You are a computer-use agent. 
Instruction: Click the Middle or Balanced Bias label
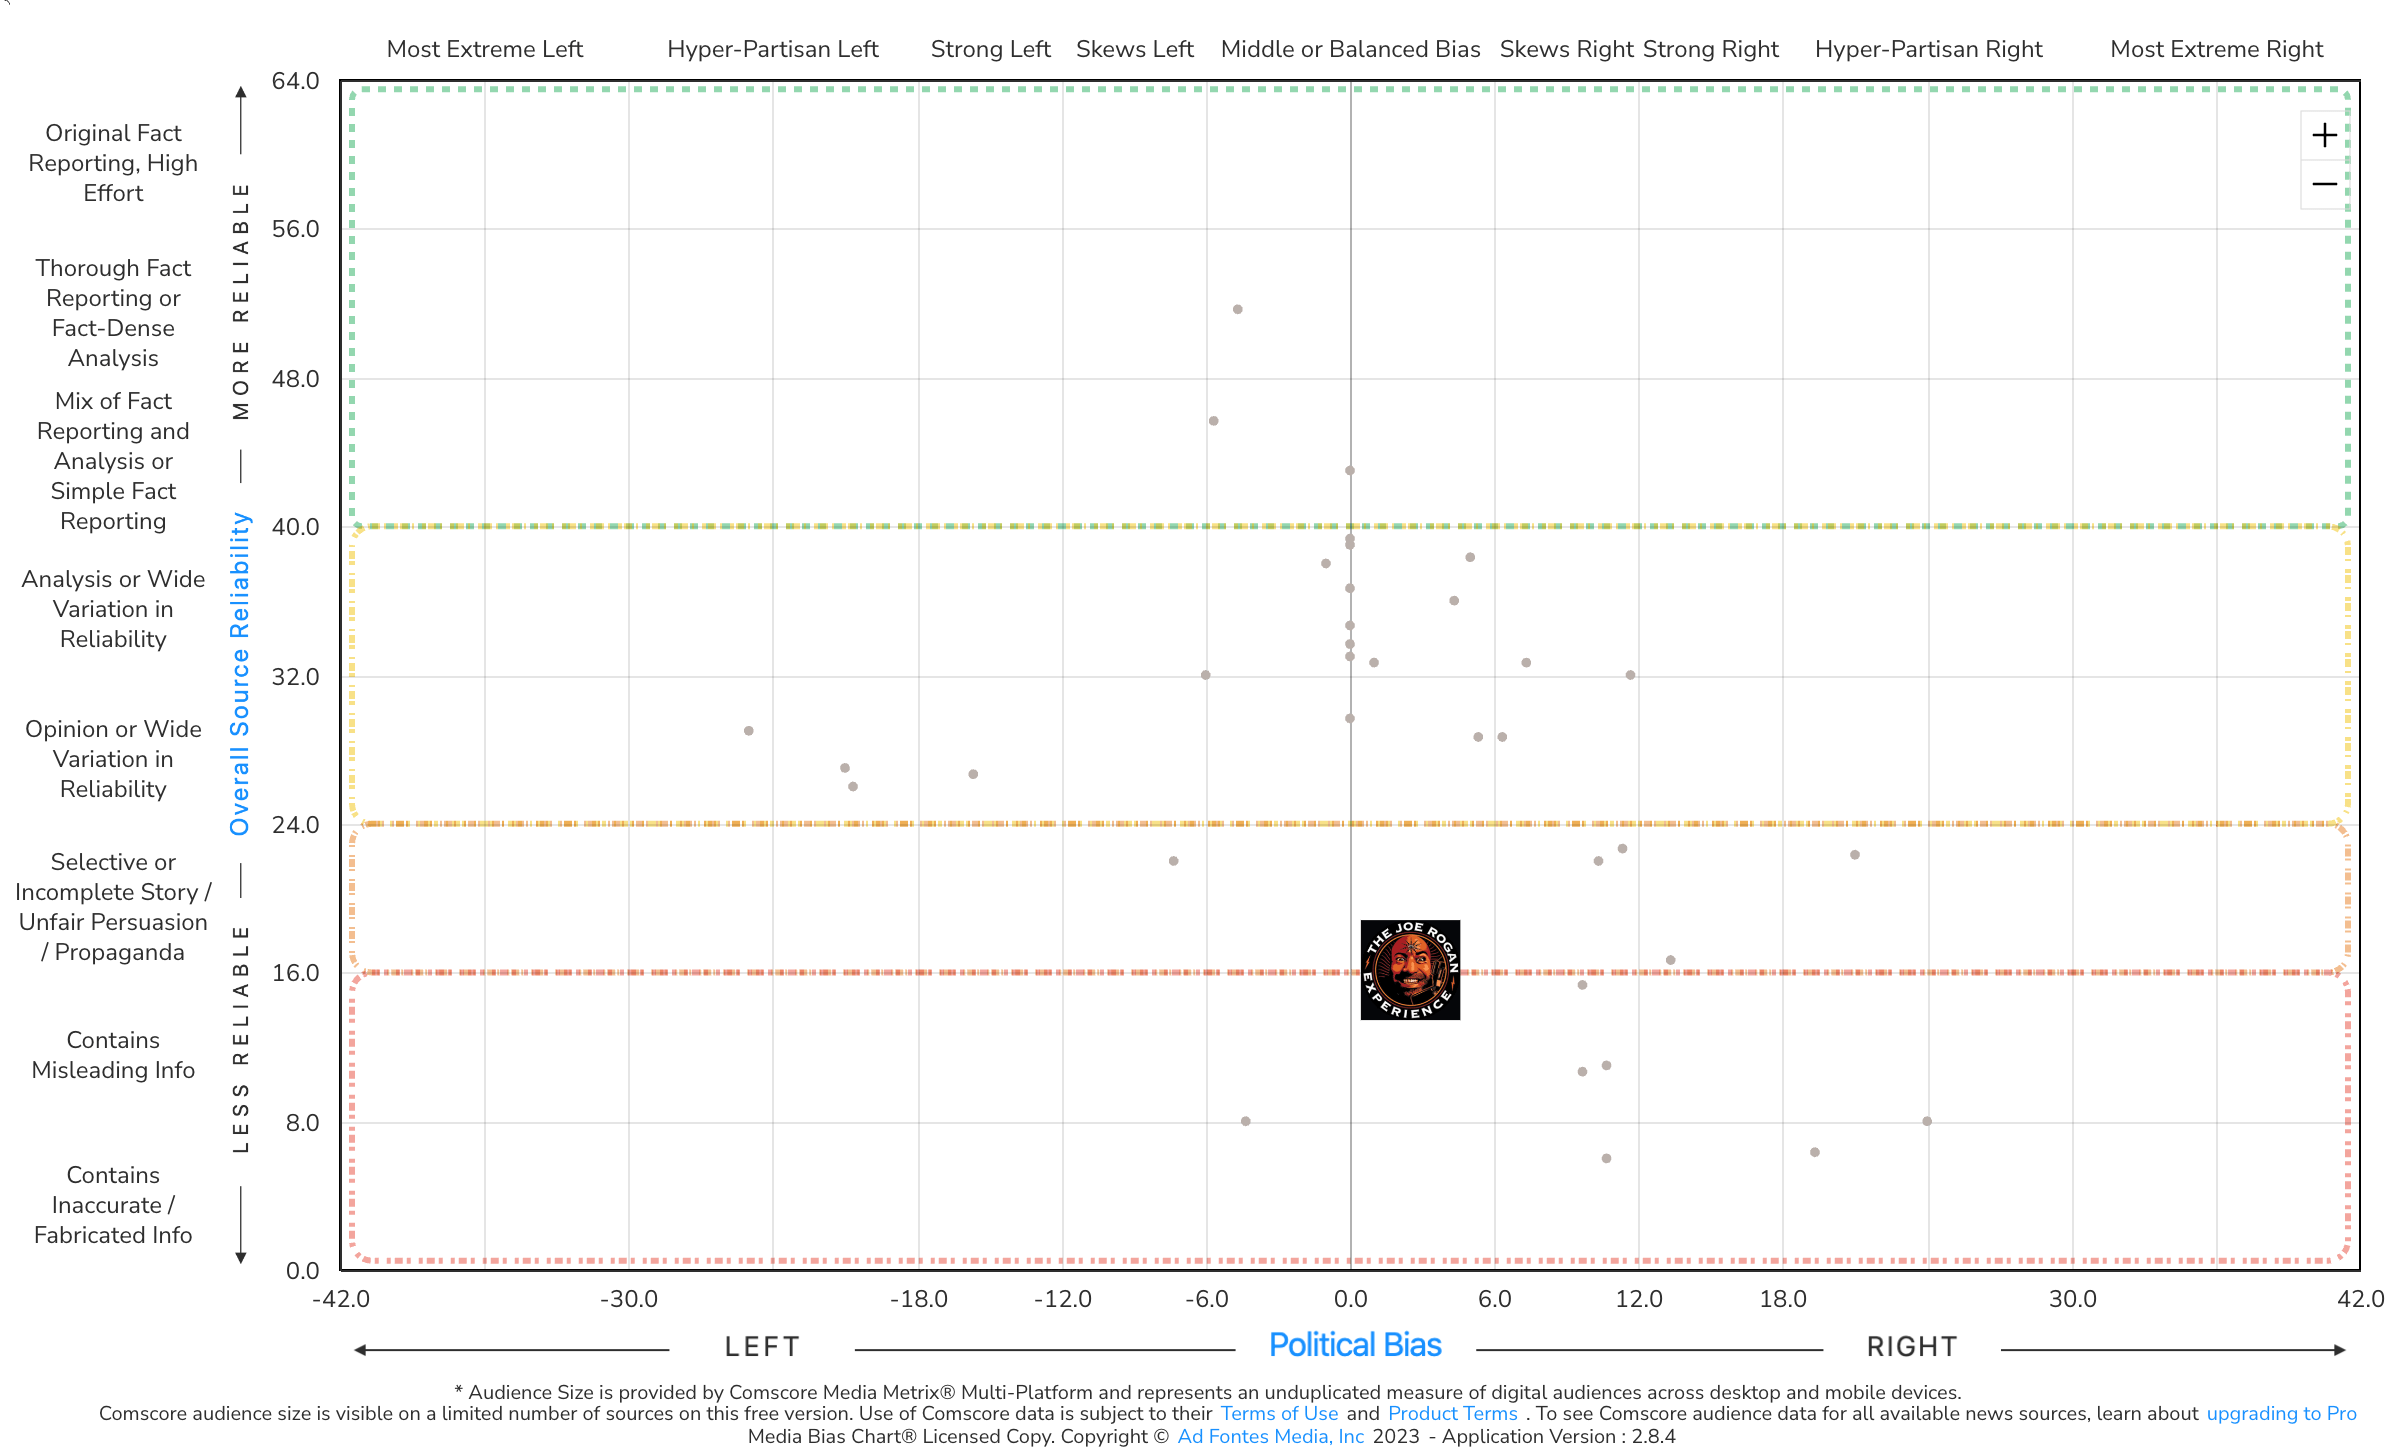1350,49
